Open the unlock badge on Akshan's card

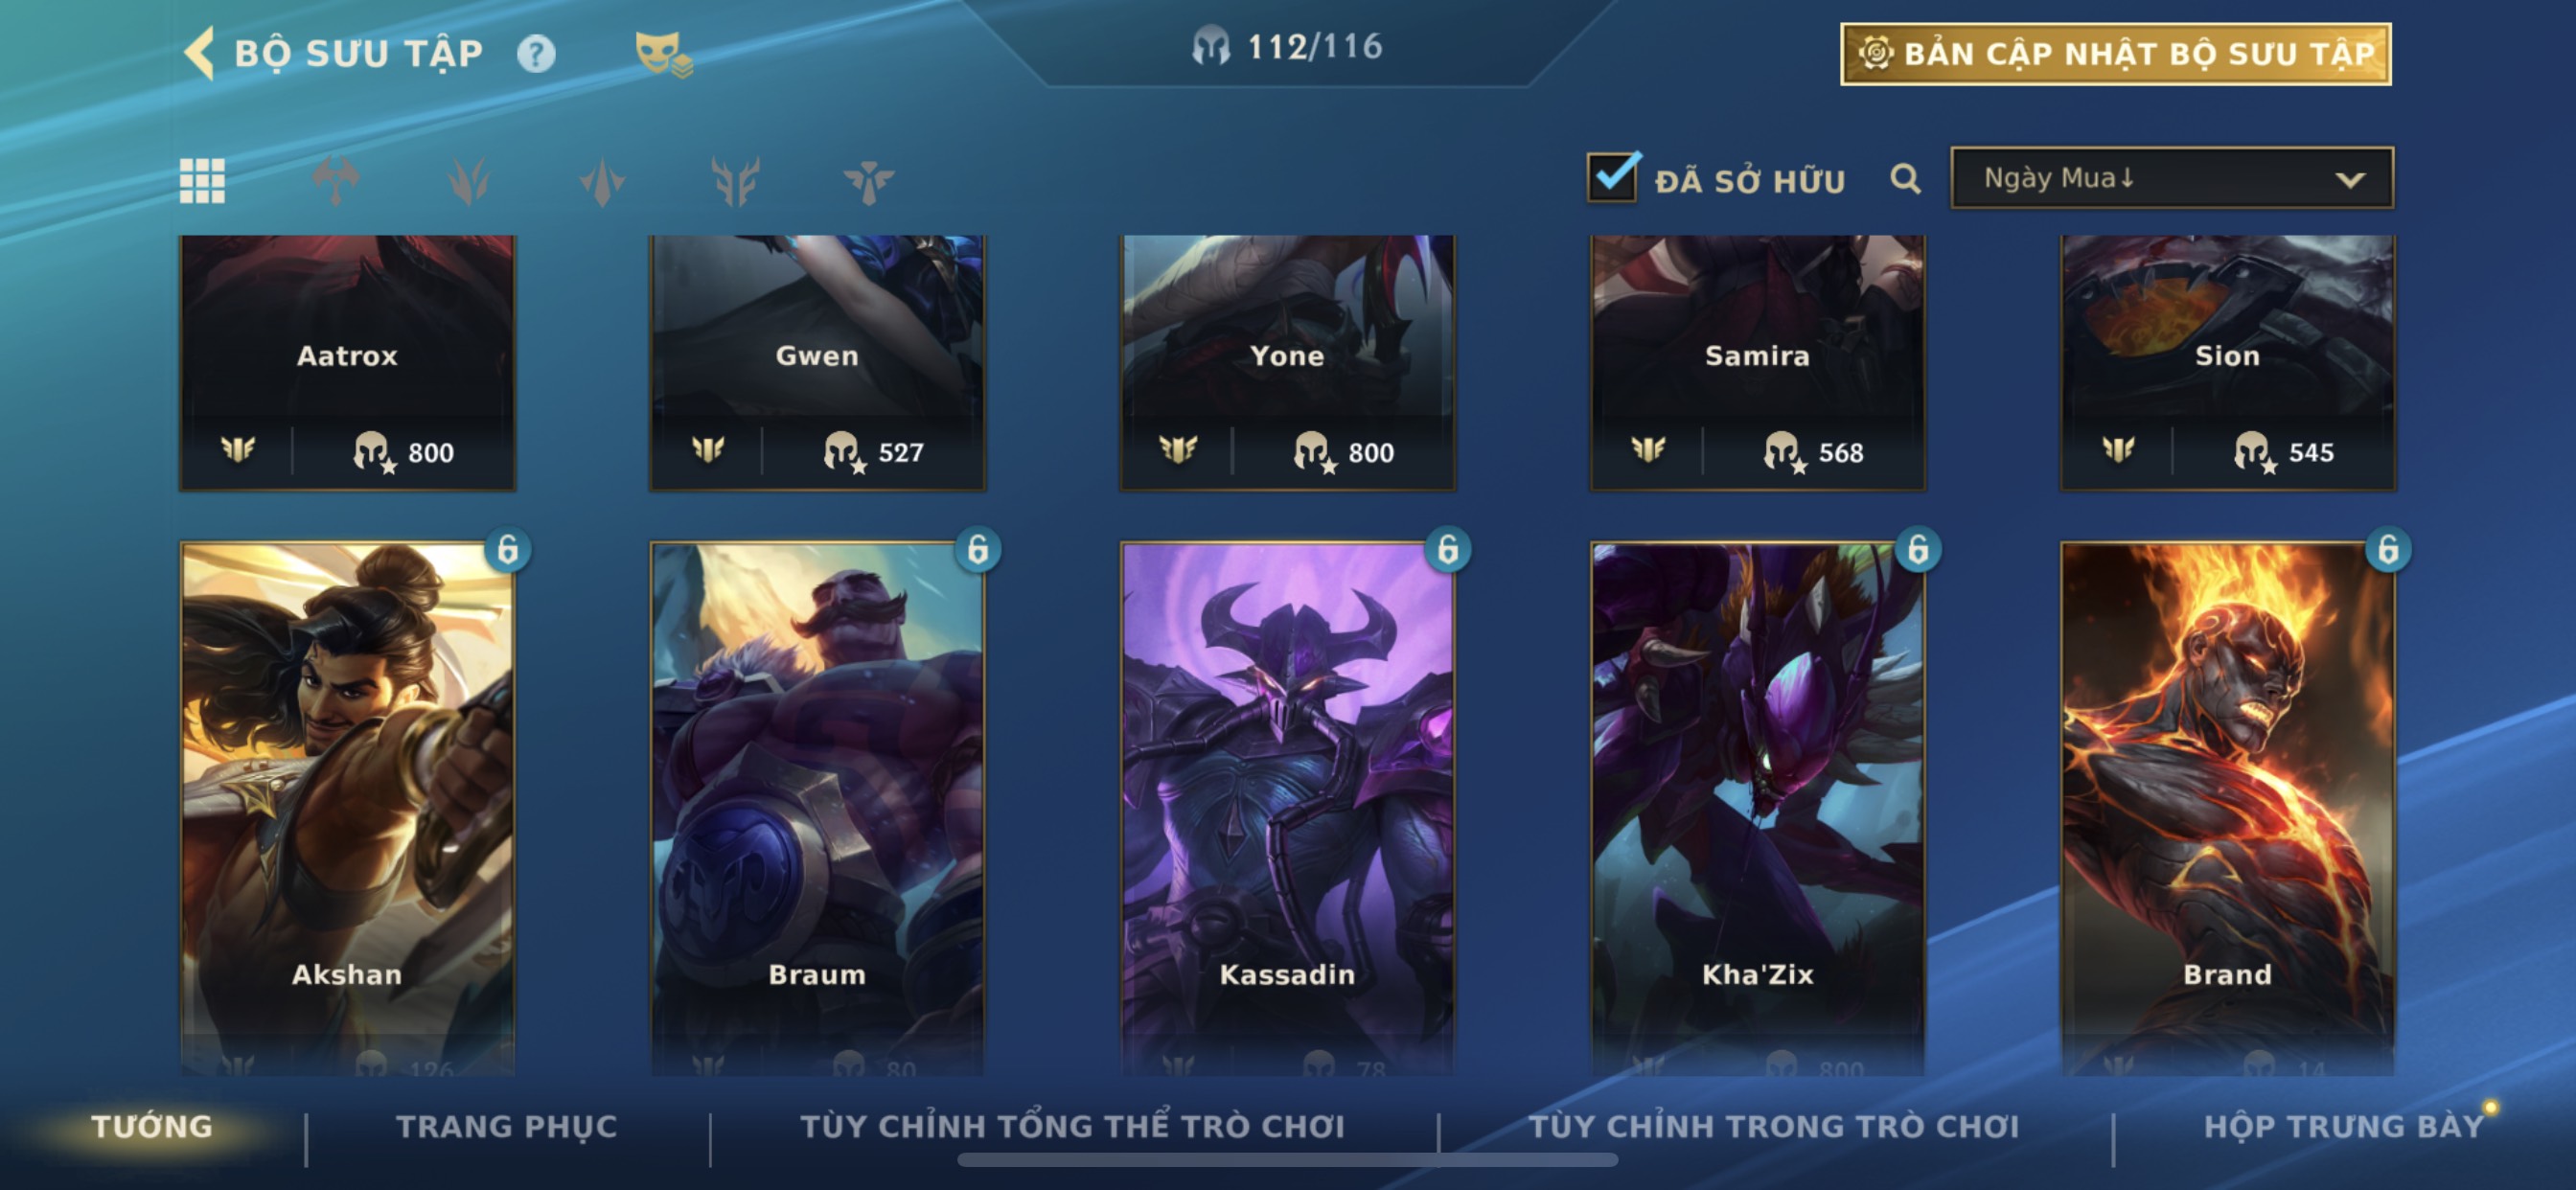point(508,549)
